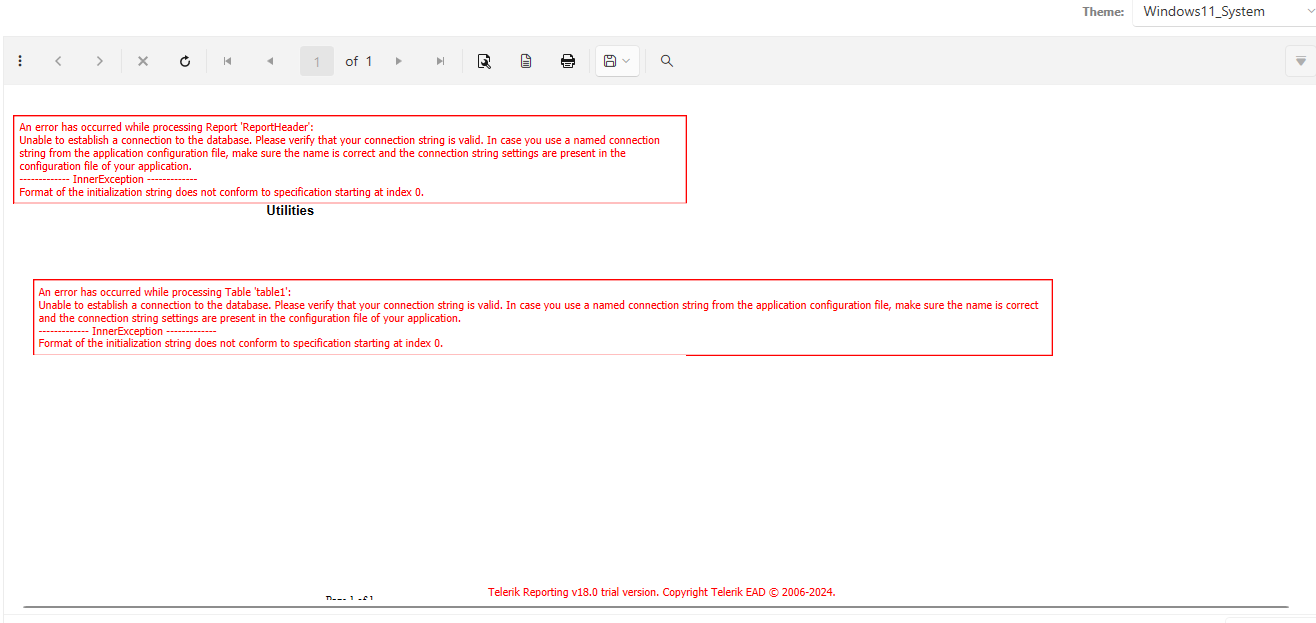
Task: Navigate forward in report history
Action: (x=99, y=61)
